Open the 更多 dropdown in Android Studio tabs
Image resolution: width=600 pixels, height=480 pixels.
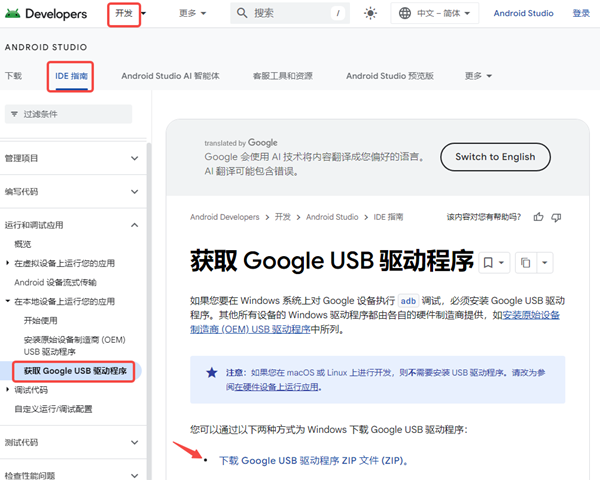(478, 76)
